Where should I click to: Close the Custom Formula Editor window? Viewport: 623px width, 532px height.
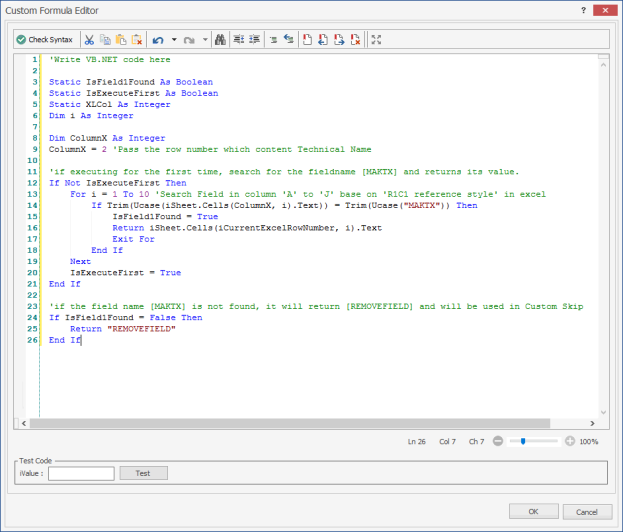point(605,10)
